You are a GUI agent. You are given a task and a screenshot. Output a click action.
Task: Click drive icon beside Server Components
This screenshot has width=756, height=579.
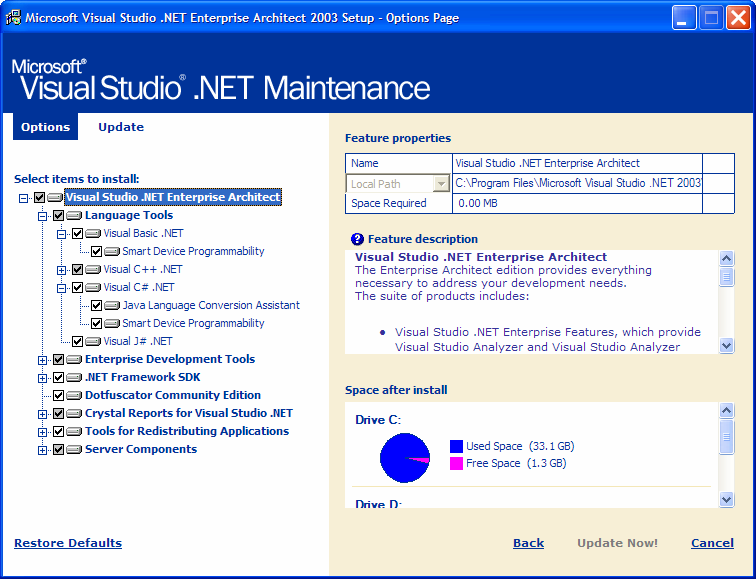click(74, 449)
